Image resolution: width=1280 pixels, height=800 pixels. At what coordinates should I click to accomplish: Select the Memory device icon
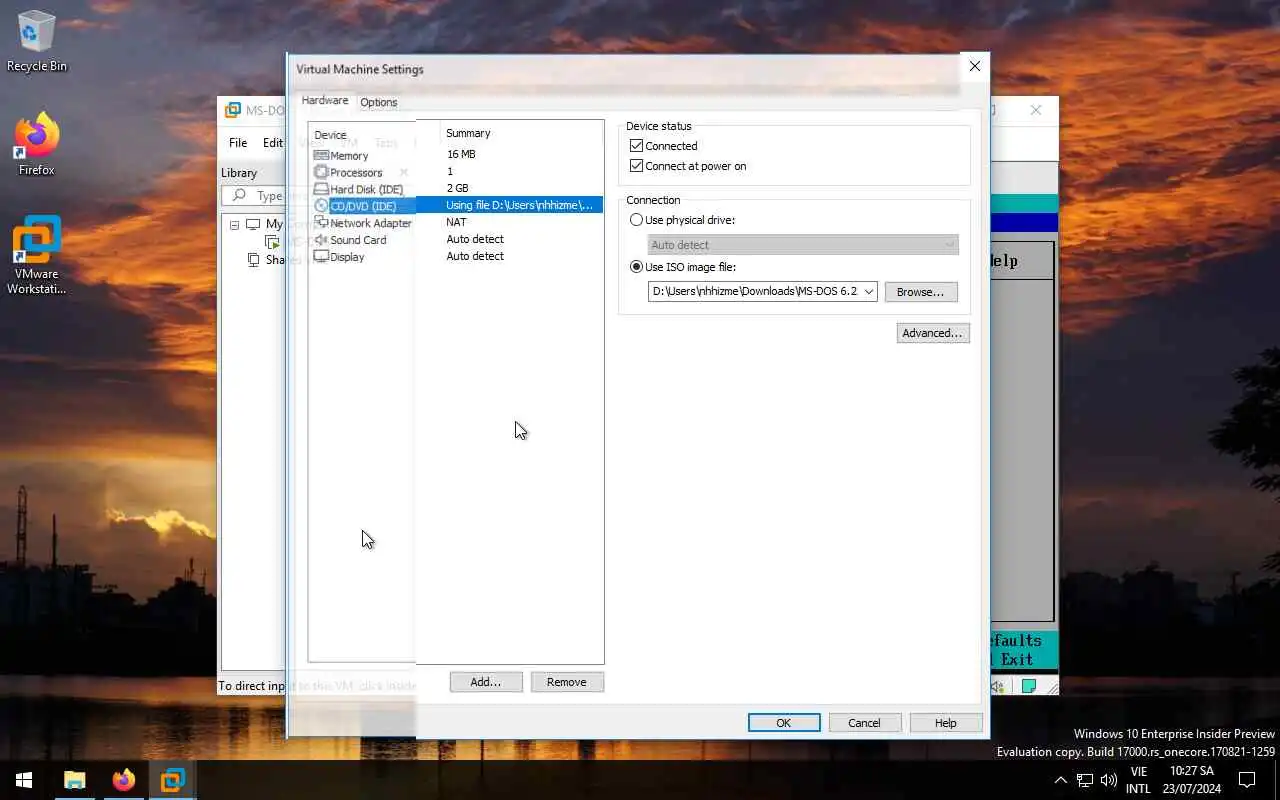(321, 155)
